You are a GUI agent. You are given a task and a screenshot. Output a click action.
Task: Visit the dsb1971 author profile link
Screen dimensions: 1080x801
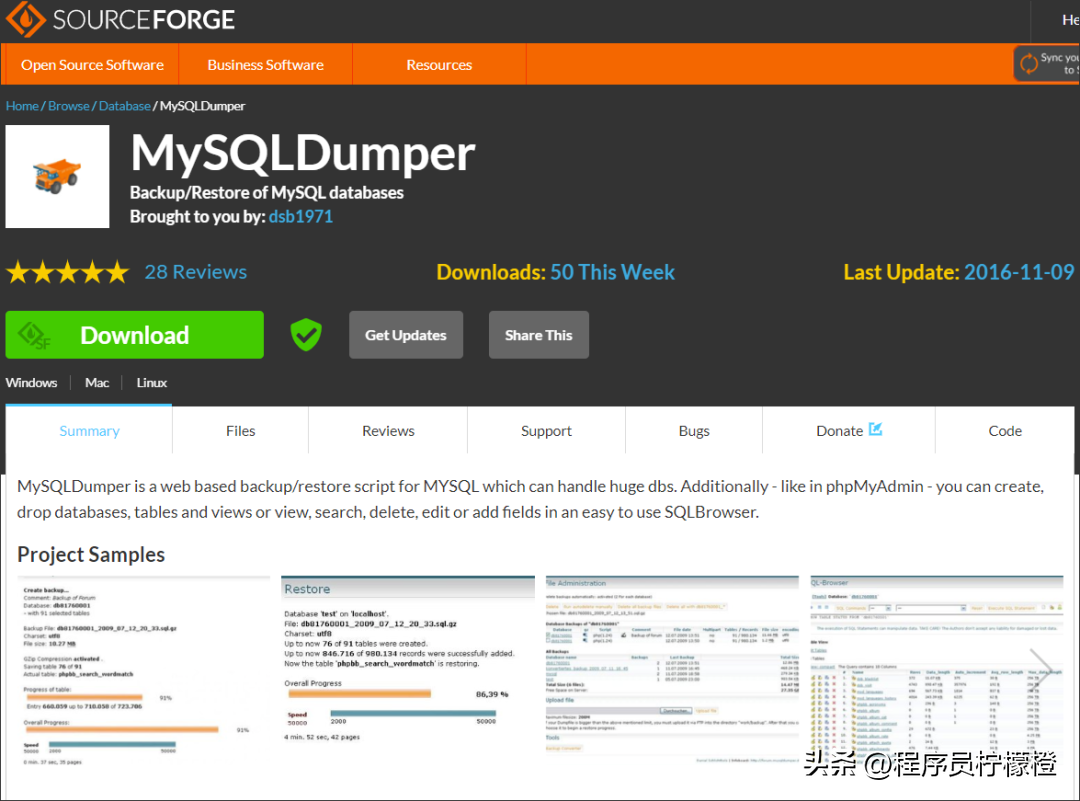point(300,216)
